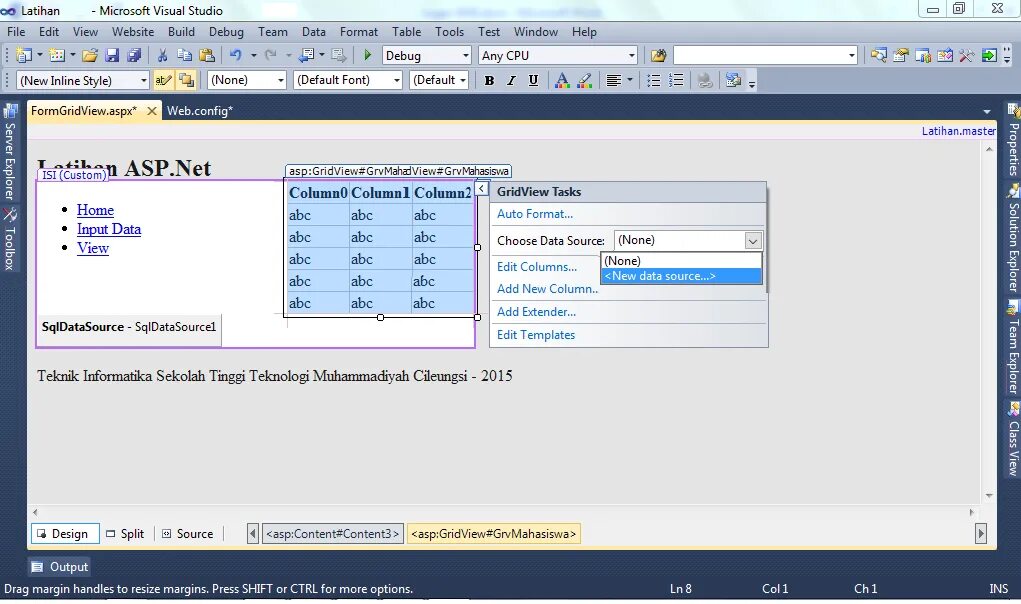Image resolution: width=1021 pixels, height=604 pixels.
Task: Open the Default Font dropdown
Action: pyautogui.click(x=348, y=80)
